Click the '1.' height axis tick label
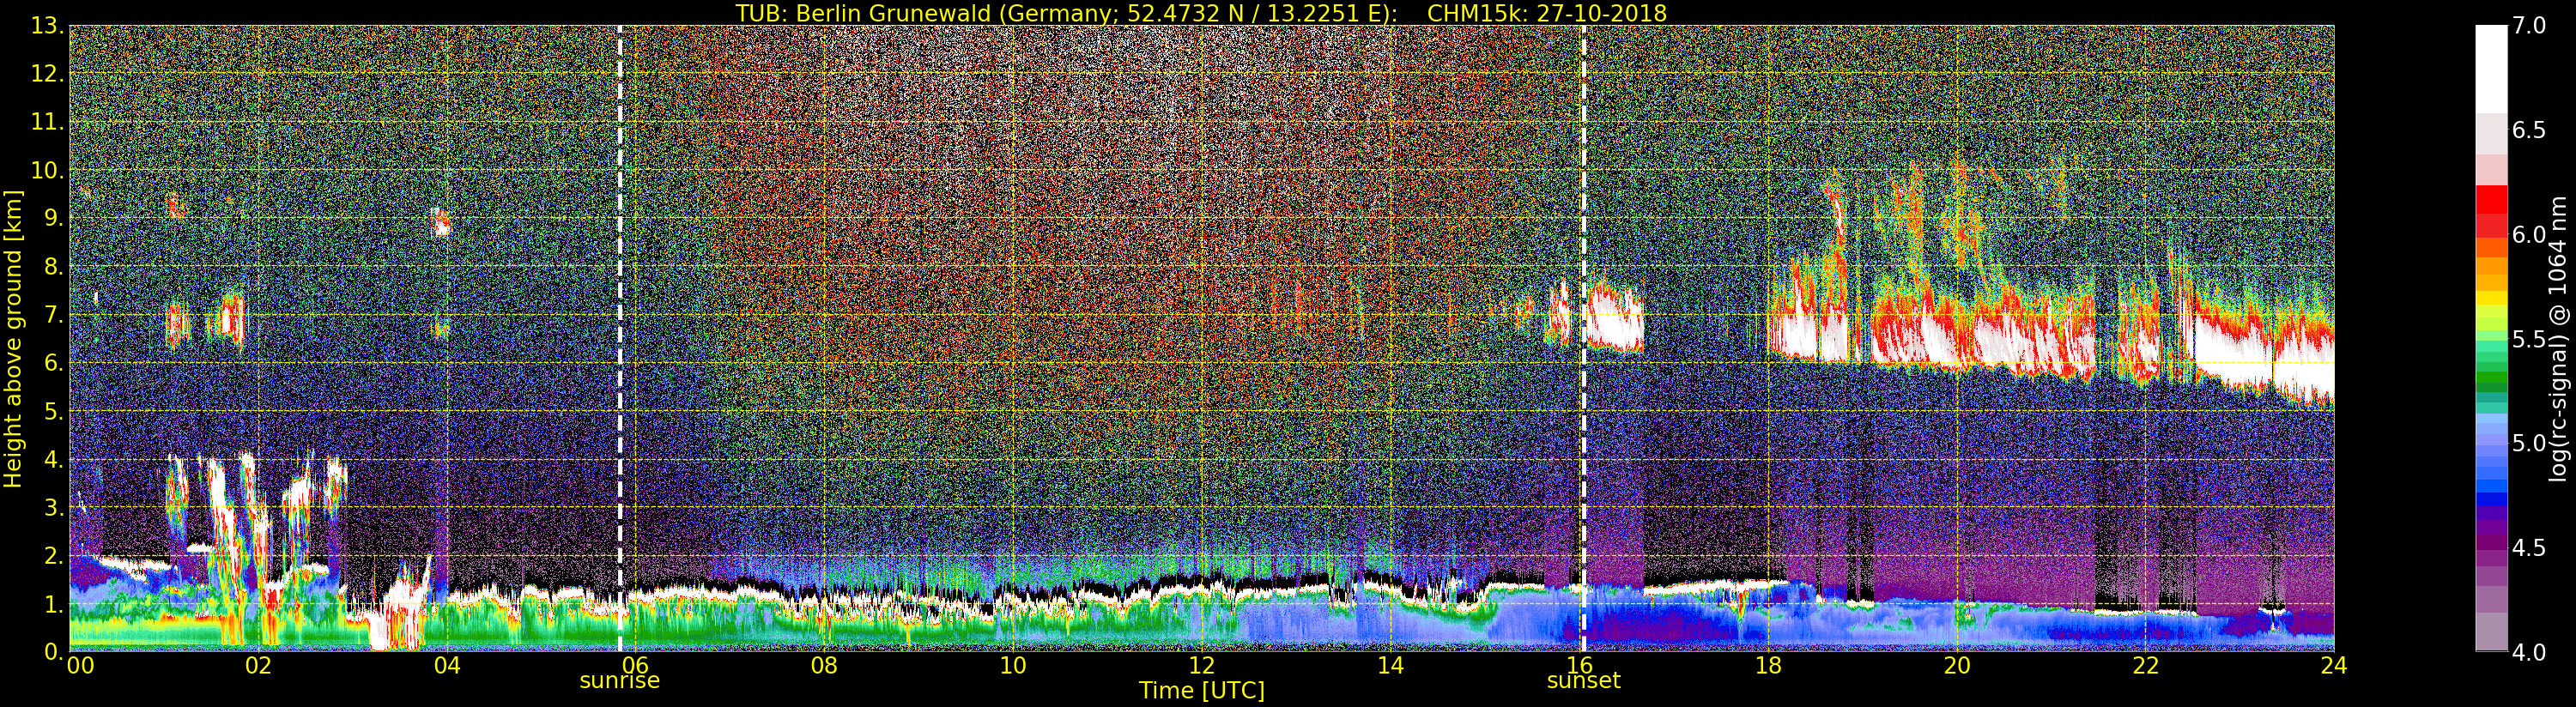The height and width of the screenshot is (707, 2576). pyautogui.click(x=54, y=603)
